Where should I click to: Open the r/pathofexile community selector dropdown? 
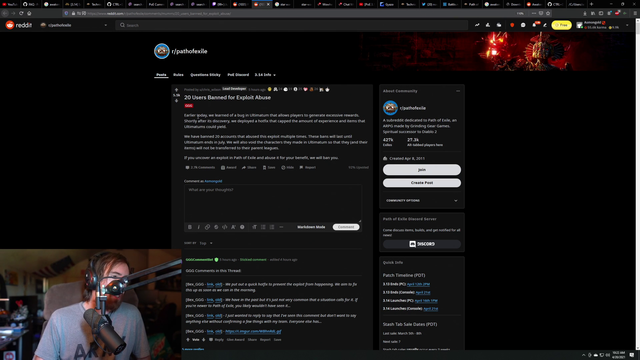[x=74, y=25]
